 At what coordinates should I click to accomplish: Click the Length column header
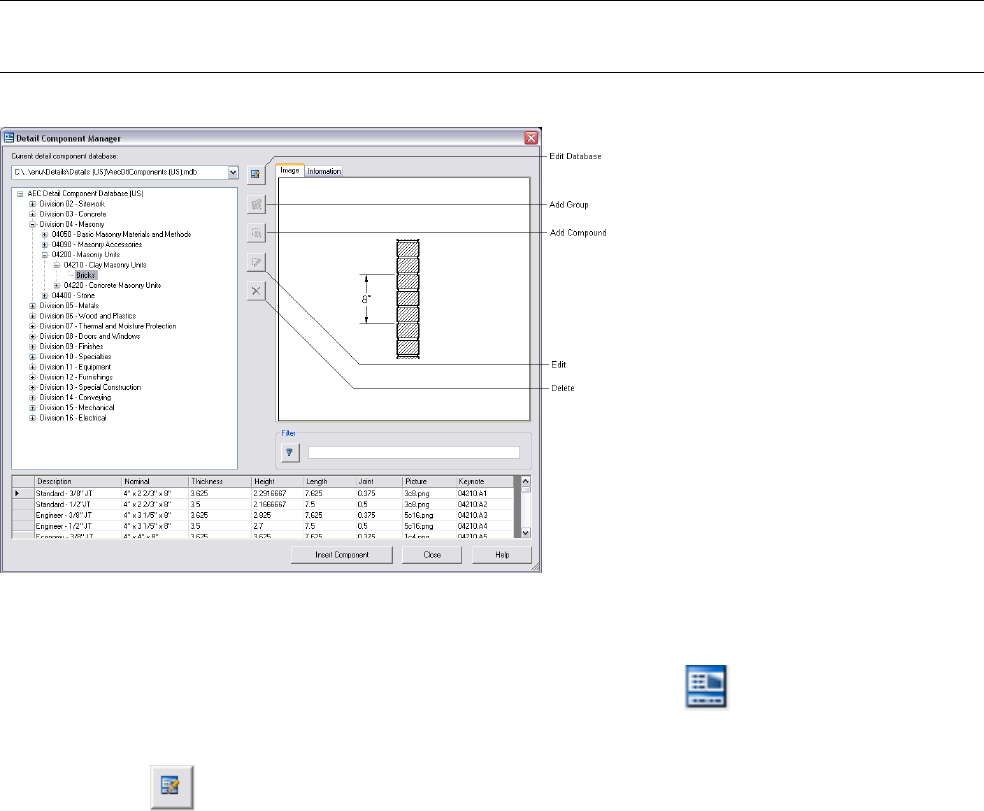(329, 481)
